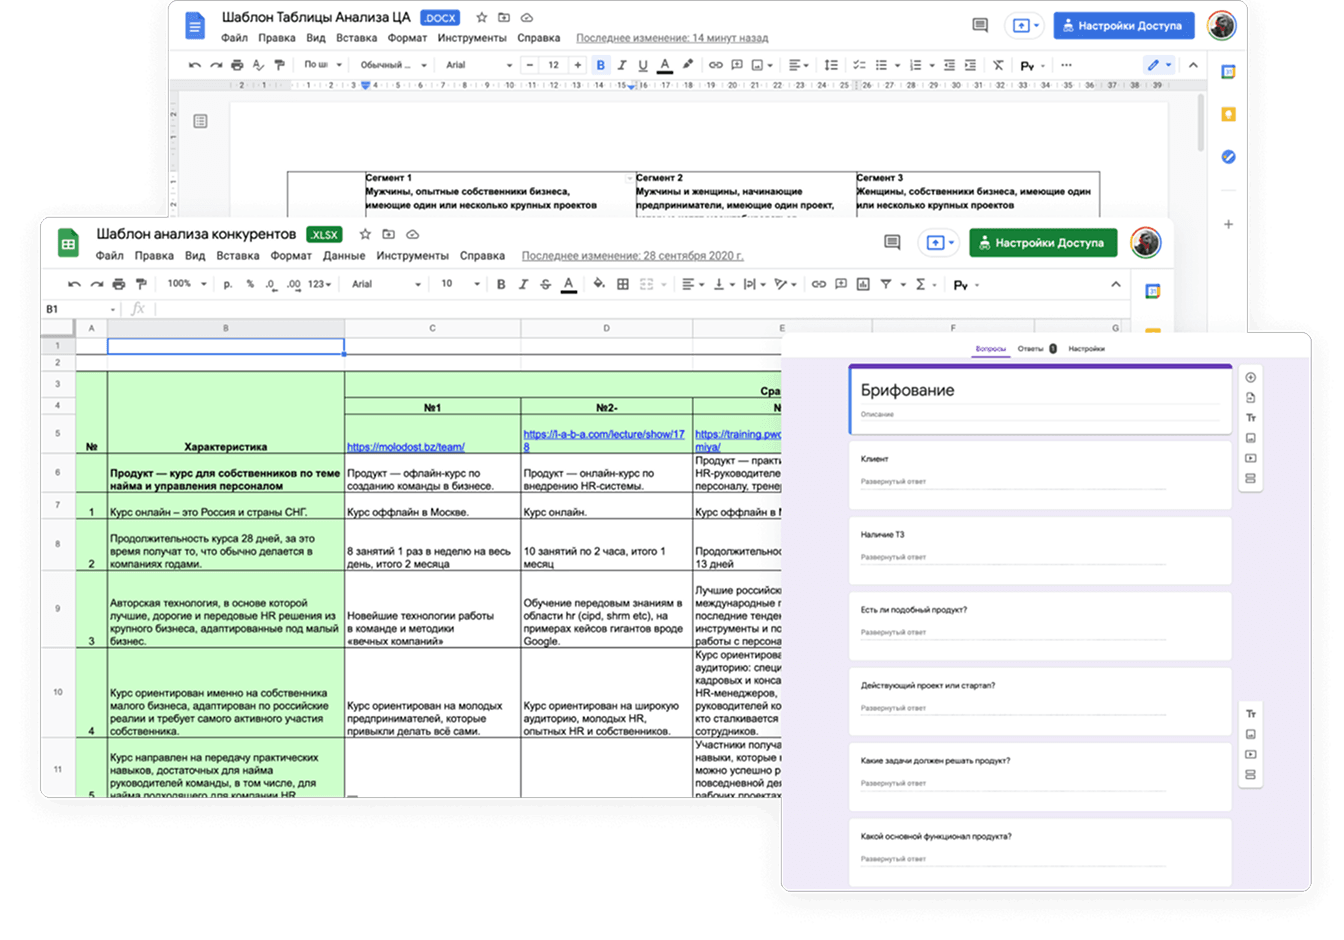
Task: Toggle italic in the Sheets toolbar
Action: pos(523,284)
